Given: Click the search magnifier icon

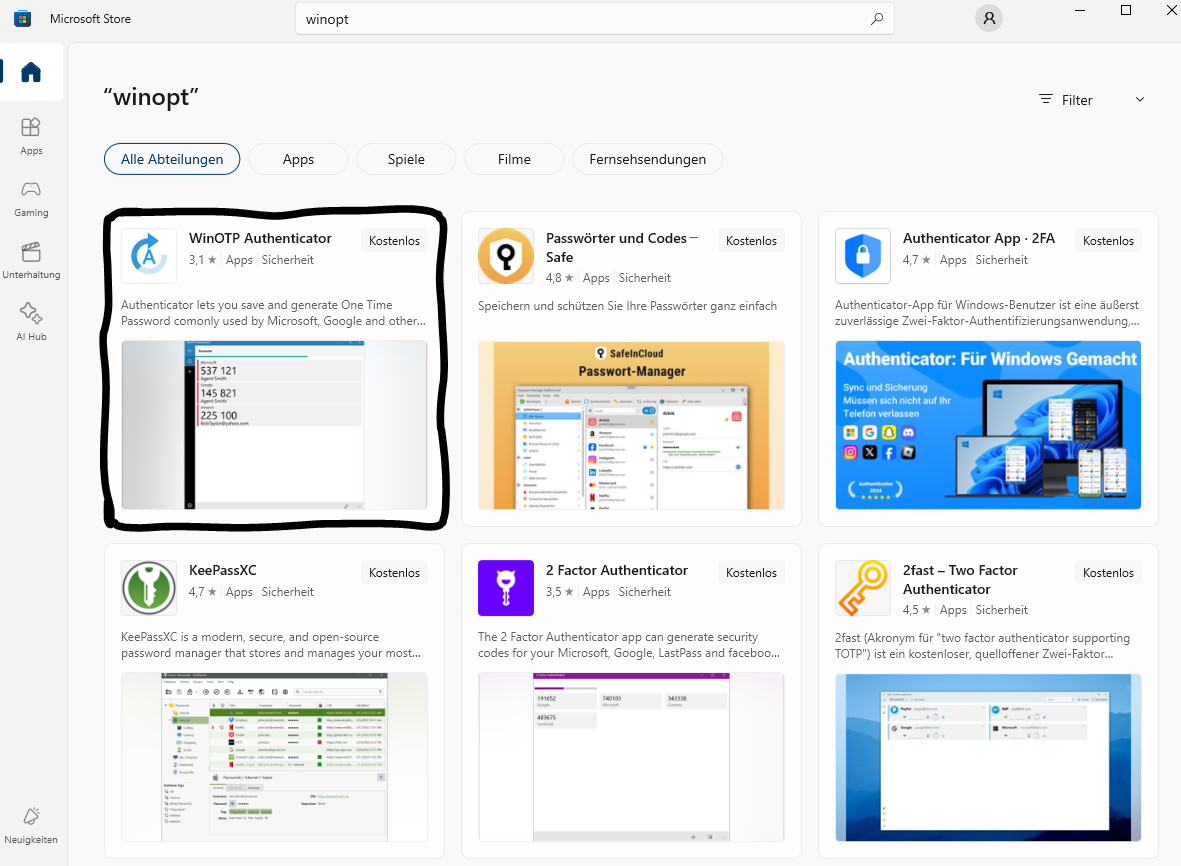Looking at the screenshot, I should point(877,19).
